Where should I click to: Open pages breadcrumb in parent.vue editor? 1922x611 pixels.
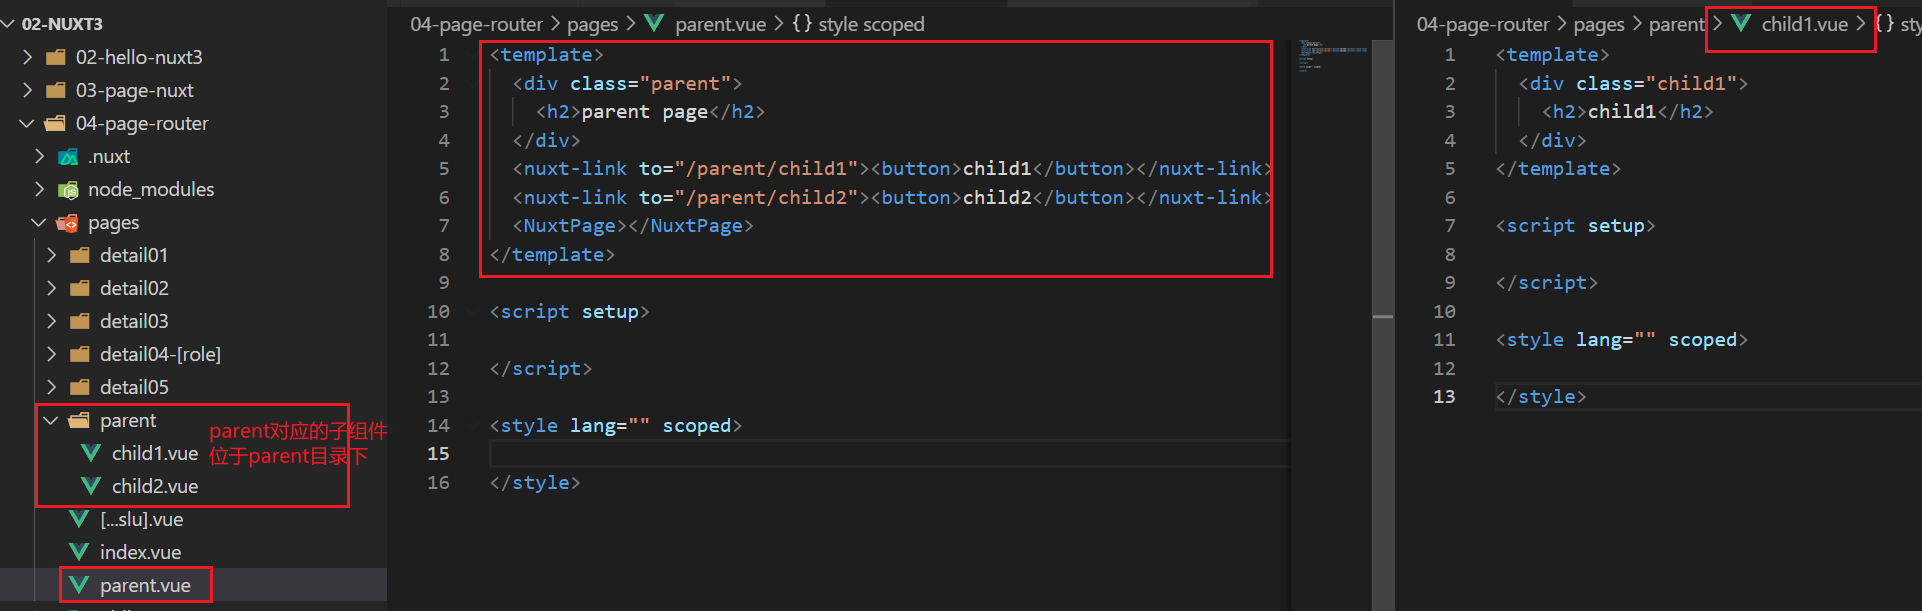tap(593, 24)
